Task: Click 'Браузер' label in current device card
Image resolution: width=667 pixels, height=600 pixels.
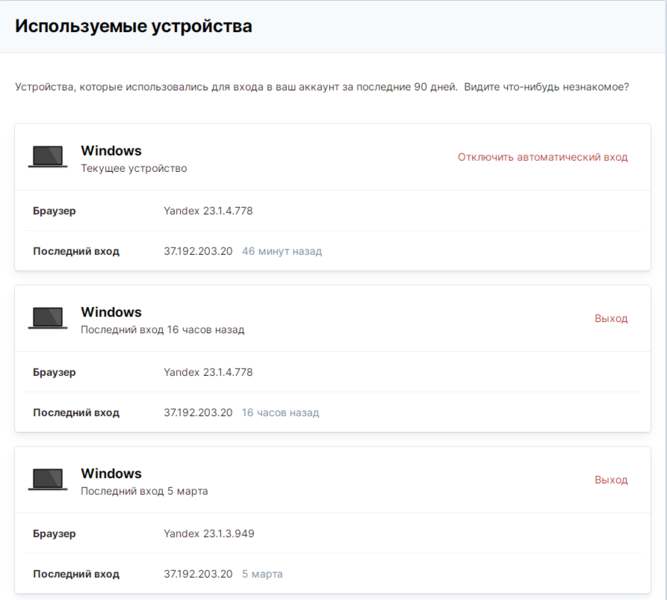Action: pos(54,211)
